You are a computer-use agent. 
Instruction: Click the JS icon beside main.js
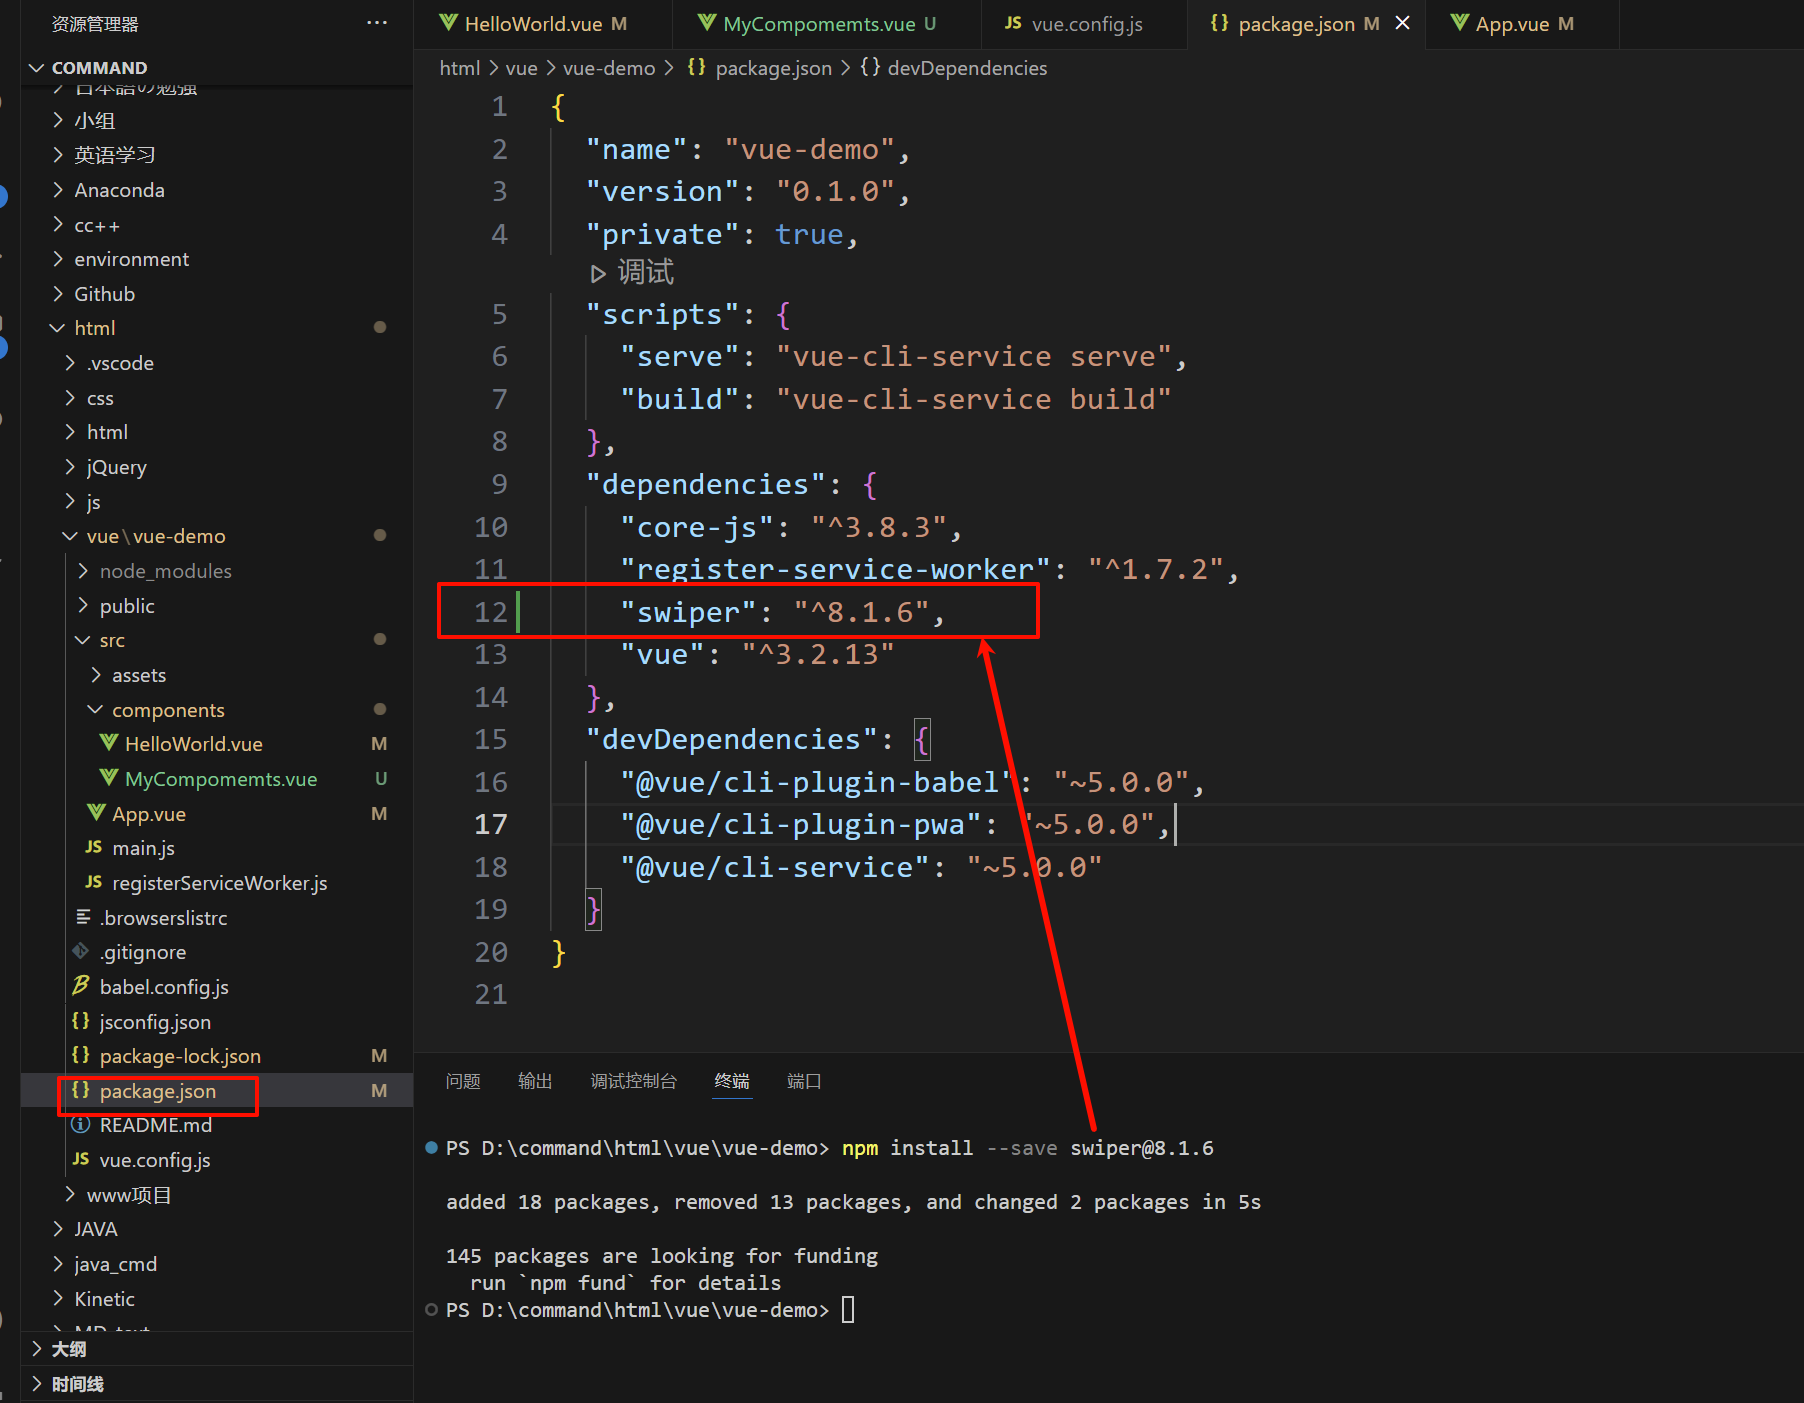[x=94, y=847]
